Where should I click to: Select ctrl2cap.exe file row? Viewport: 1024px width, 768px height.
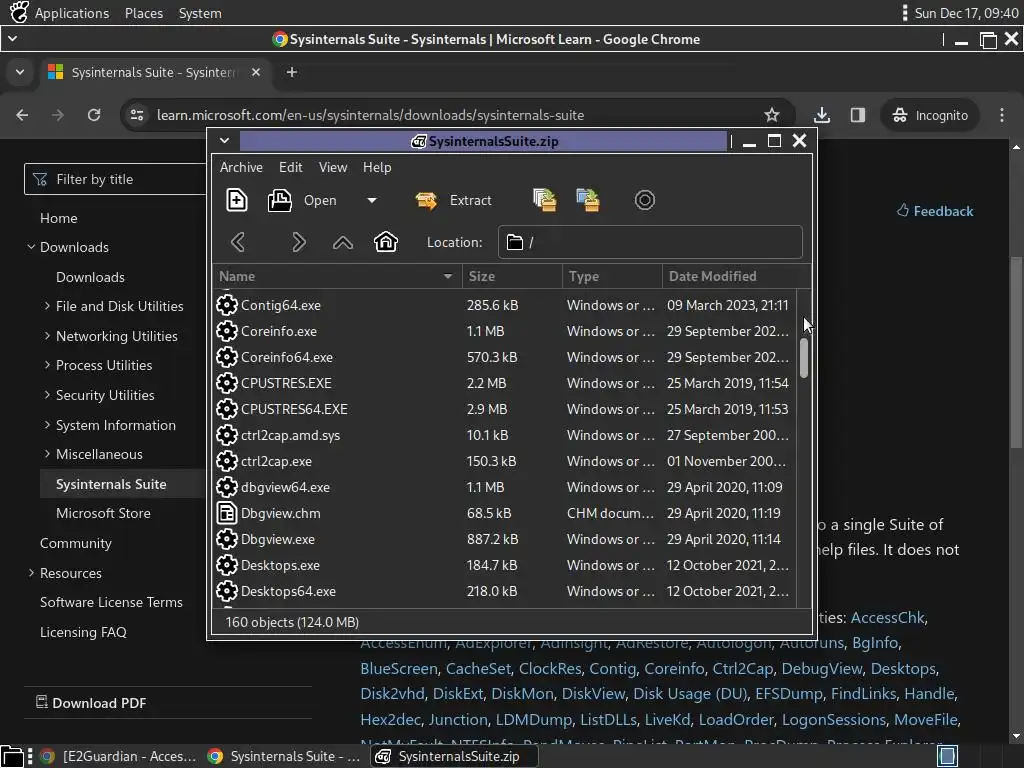click(504, 461)
